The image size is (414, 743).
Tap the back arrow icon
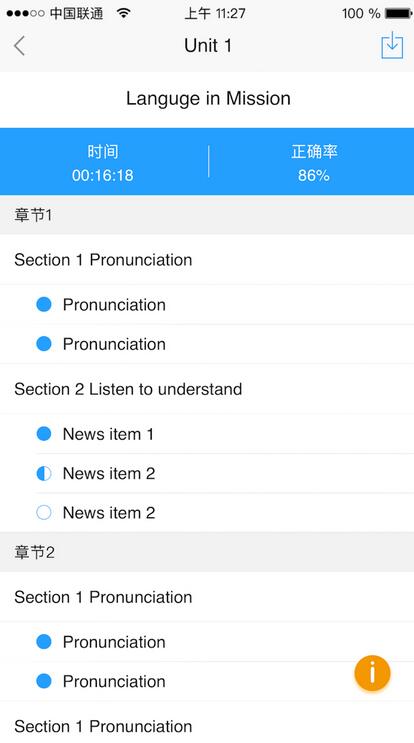point(19,46)
